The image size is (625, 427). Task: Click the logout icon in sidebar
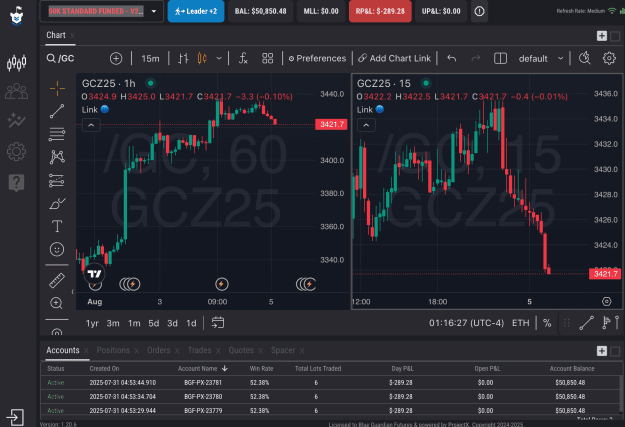[15, 417]
